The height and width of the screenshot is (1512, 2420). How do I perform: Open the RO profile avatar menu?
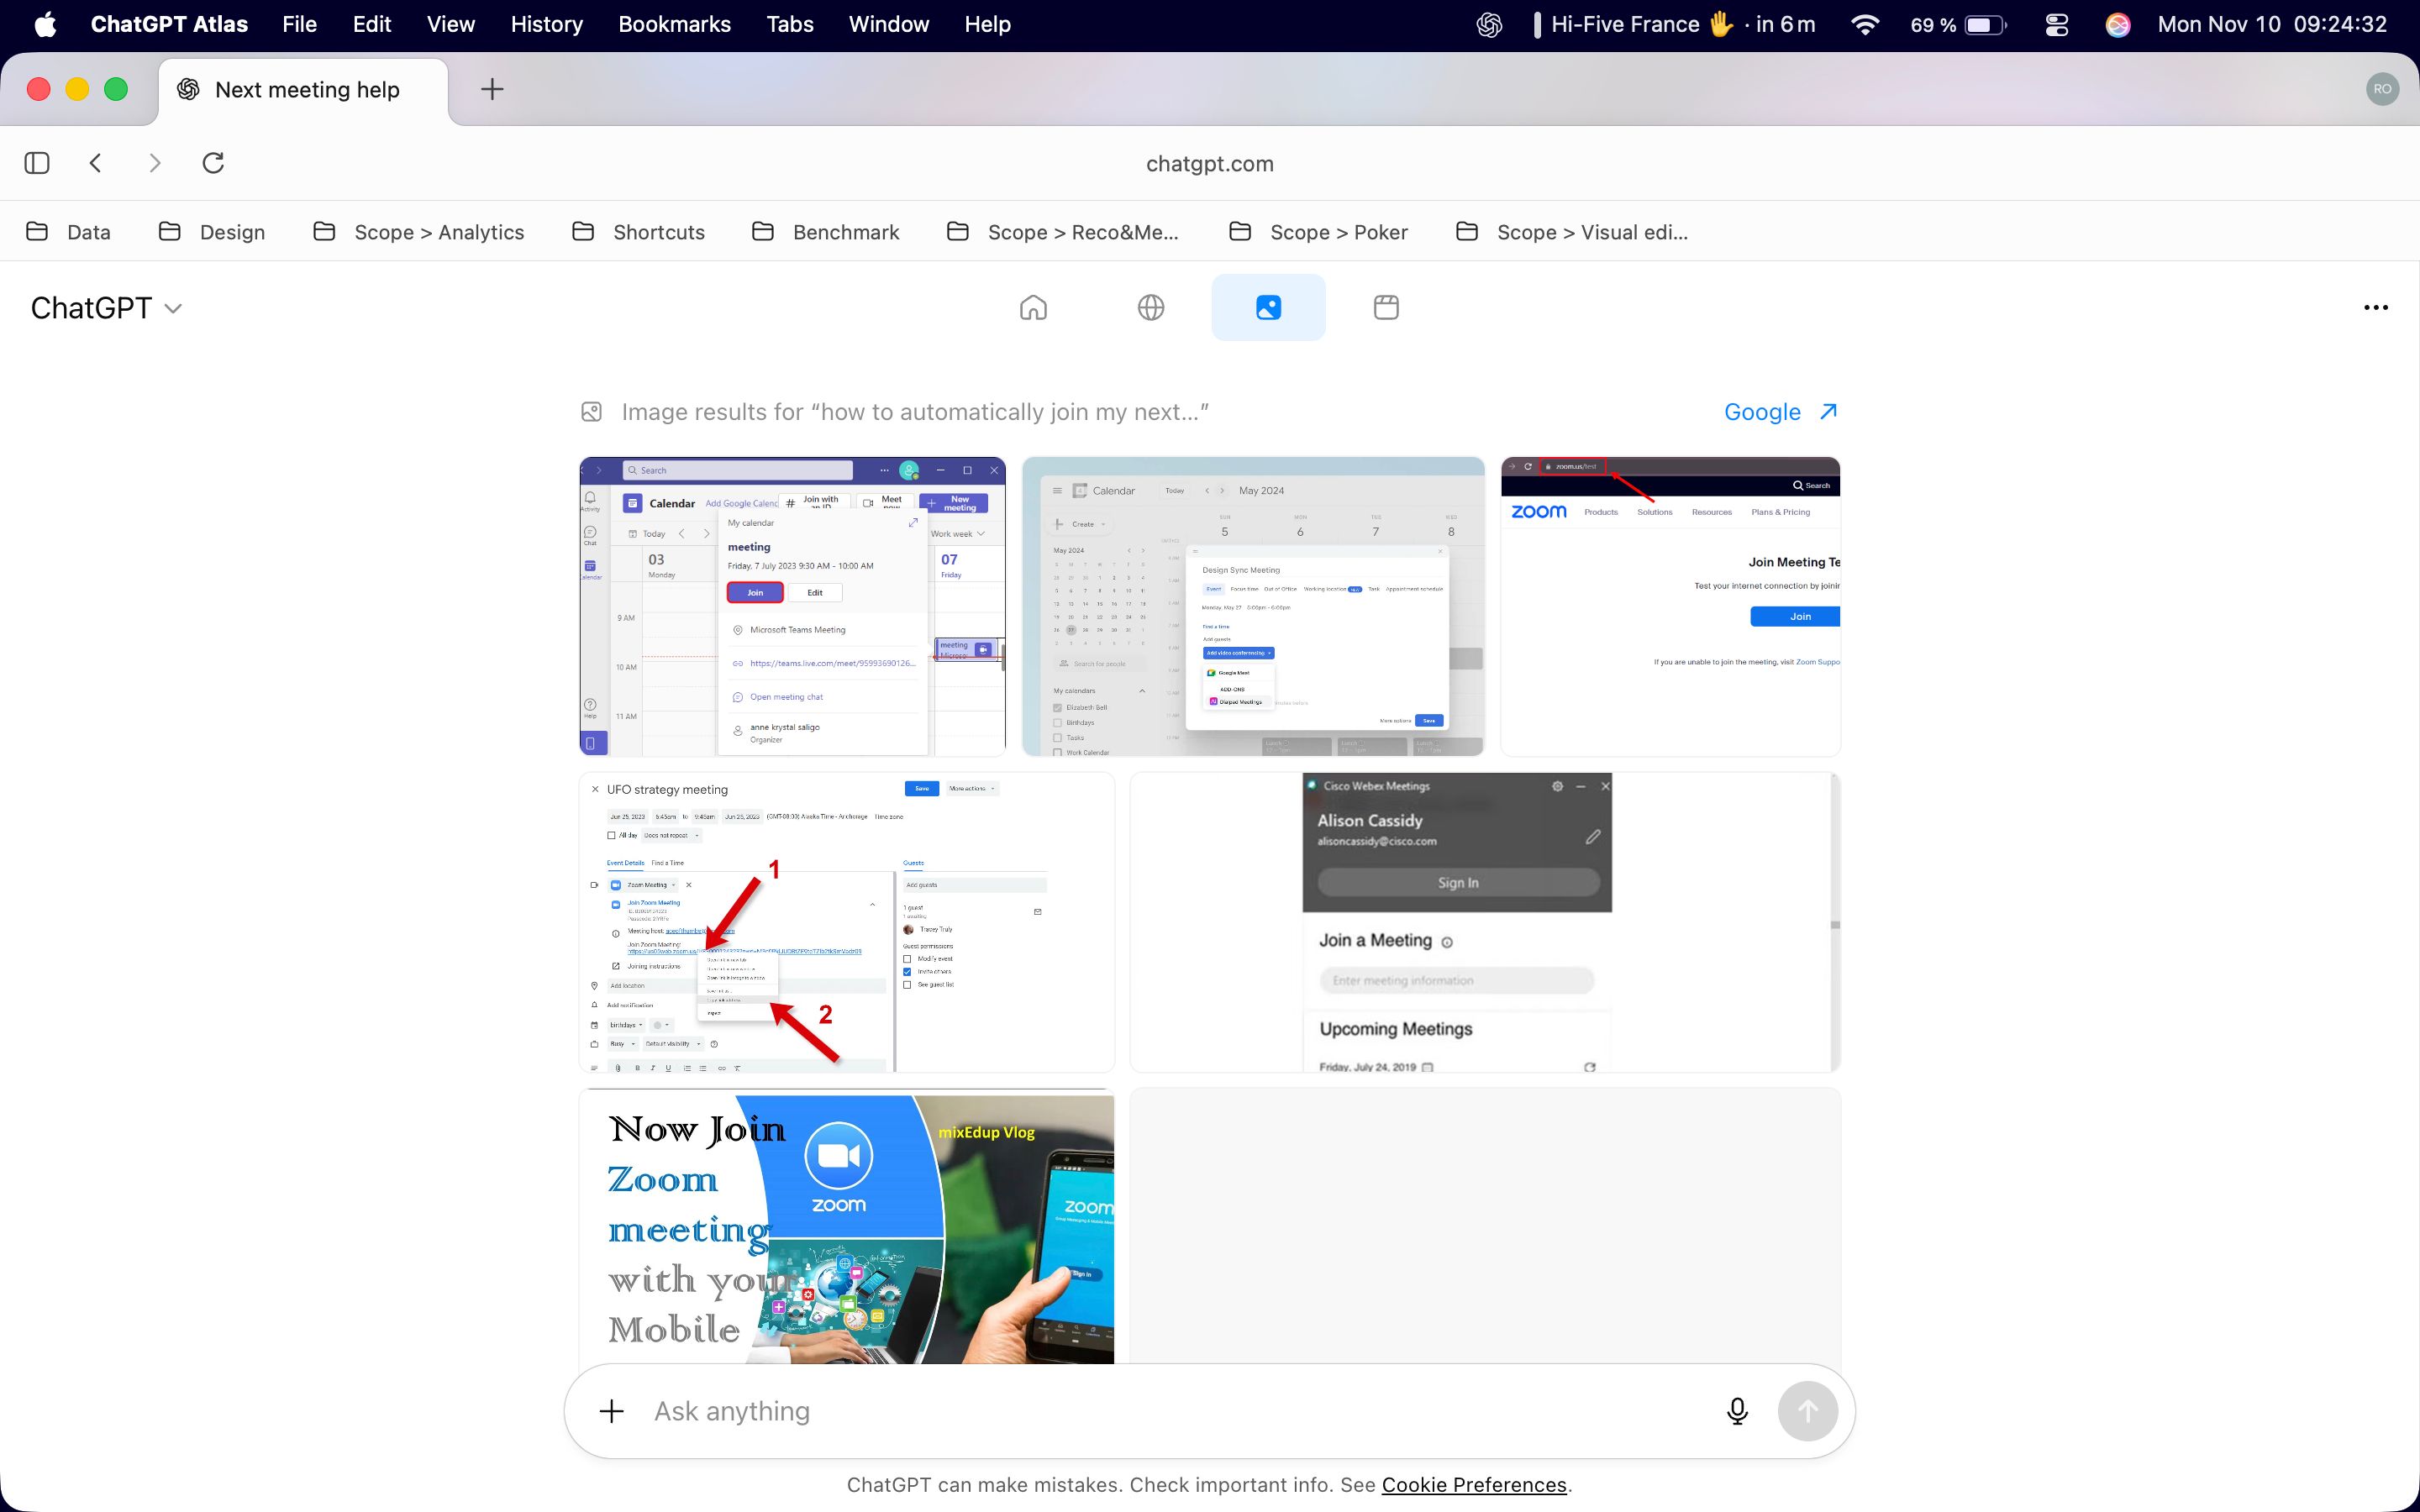click(x=2383, y=89)
